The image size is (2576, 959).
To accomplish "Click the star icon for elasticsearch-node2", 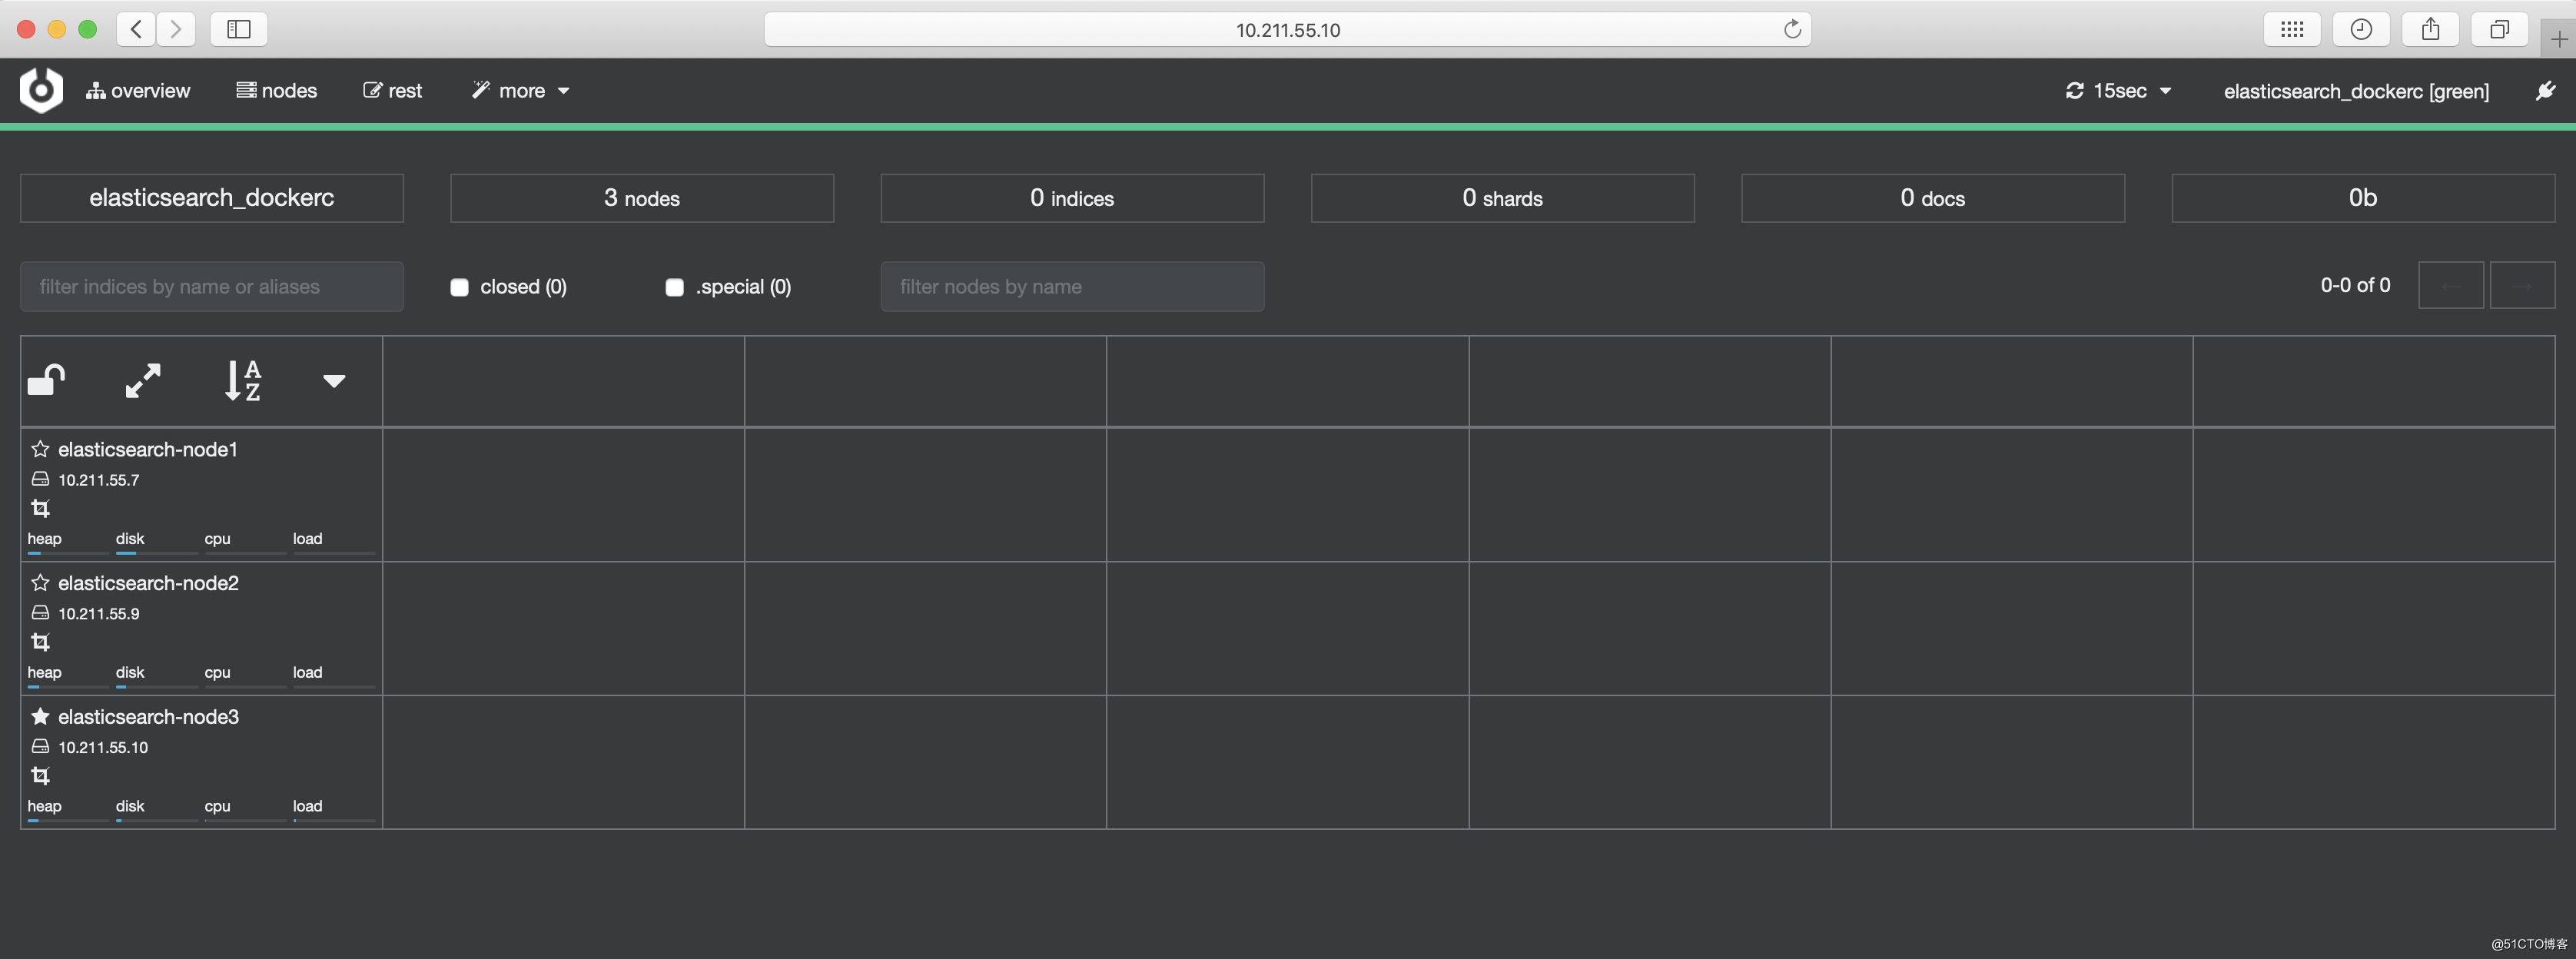I will pos(40,583).
